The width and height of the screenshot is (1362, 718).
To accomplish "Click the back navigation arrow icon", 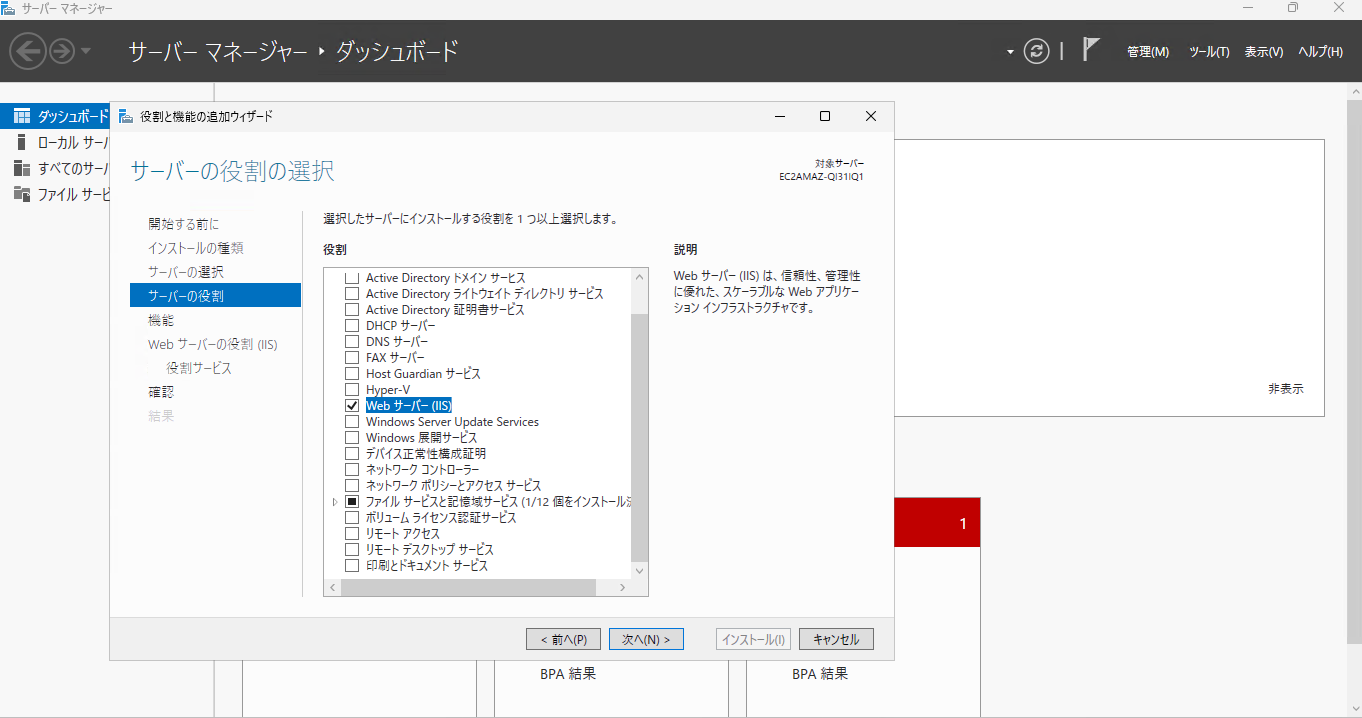I will pyautogui.click(x=28, y=51).
